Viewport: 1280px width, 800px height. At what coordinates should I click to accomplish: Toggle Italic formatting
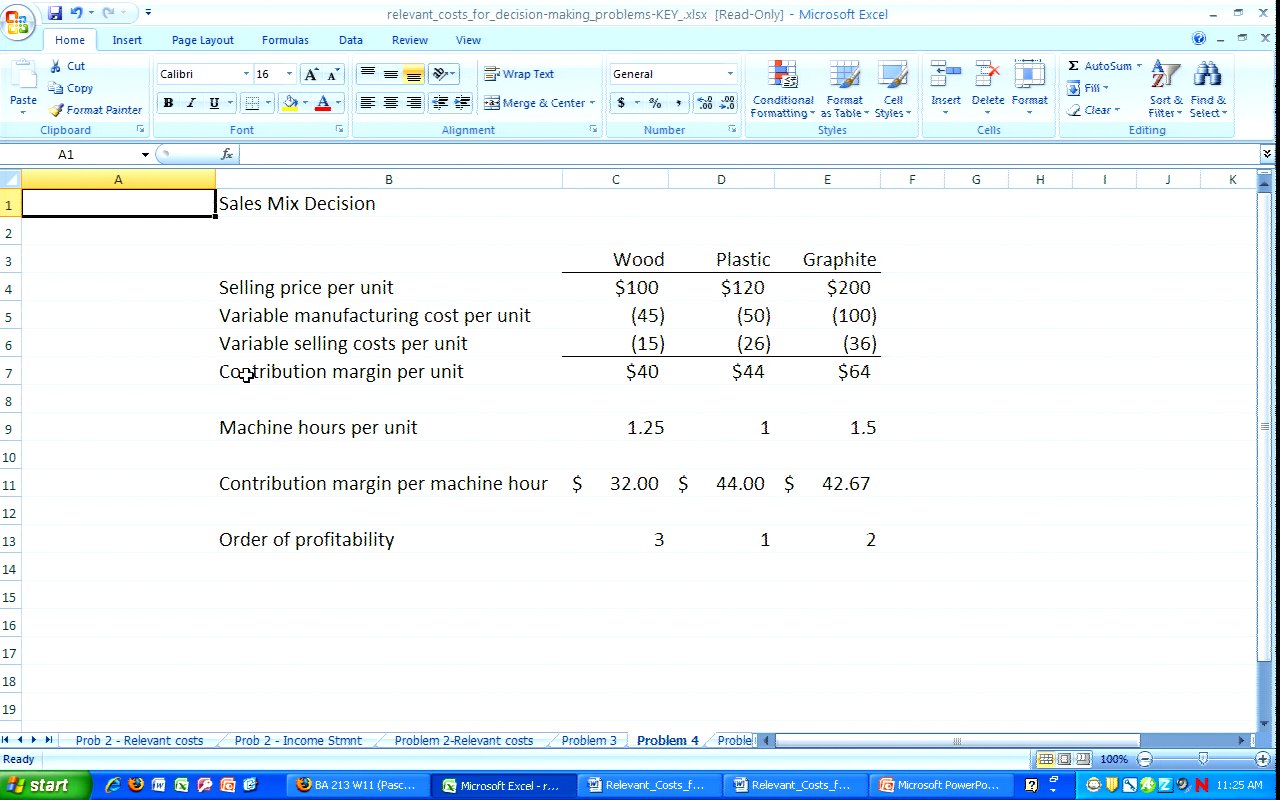tap(191, 103)
